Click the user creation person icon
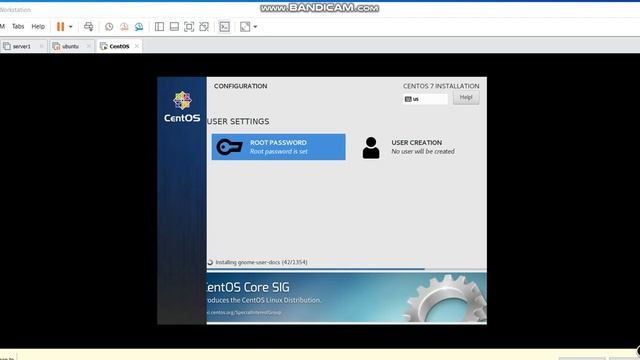Screen dimensions: 640x360 [371, 148]
